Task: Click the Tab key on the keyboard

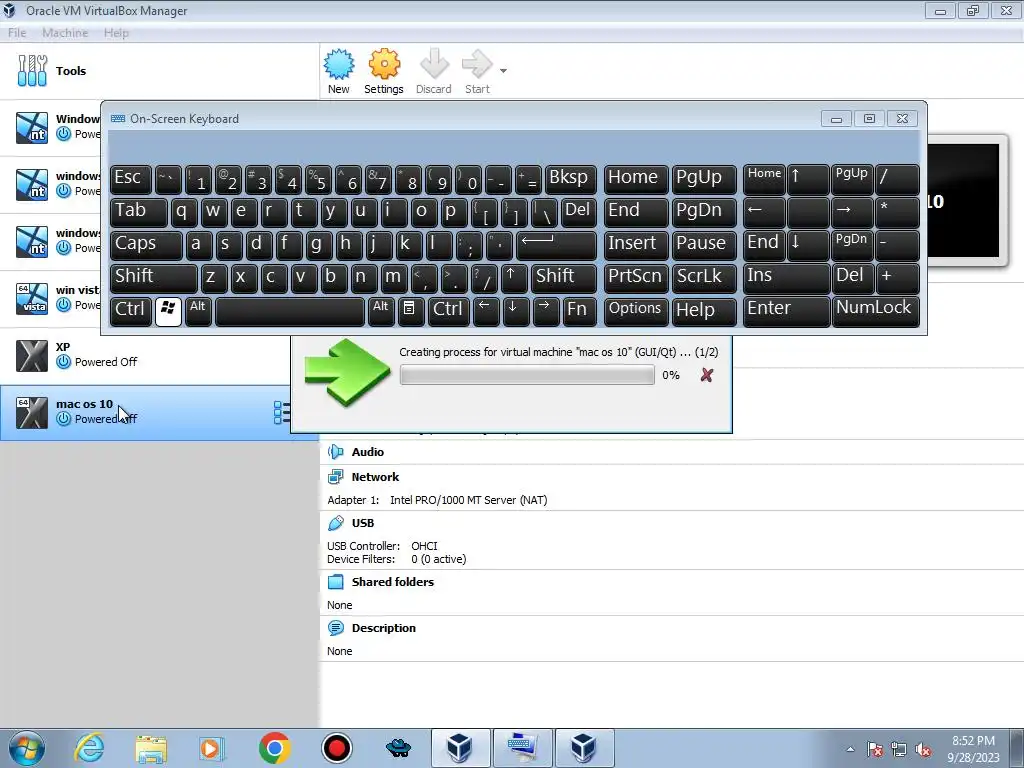Action: (138, 212)
